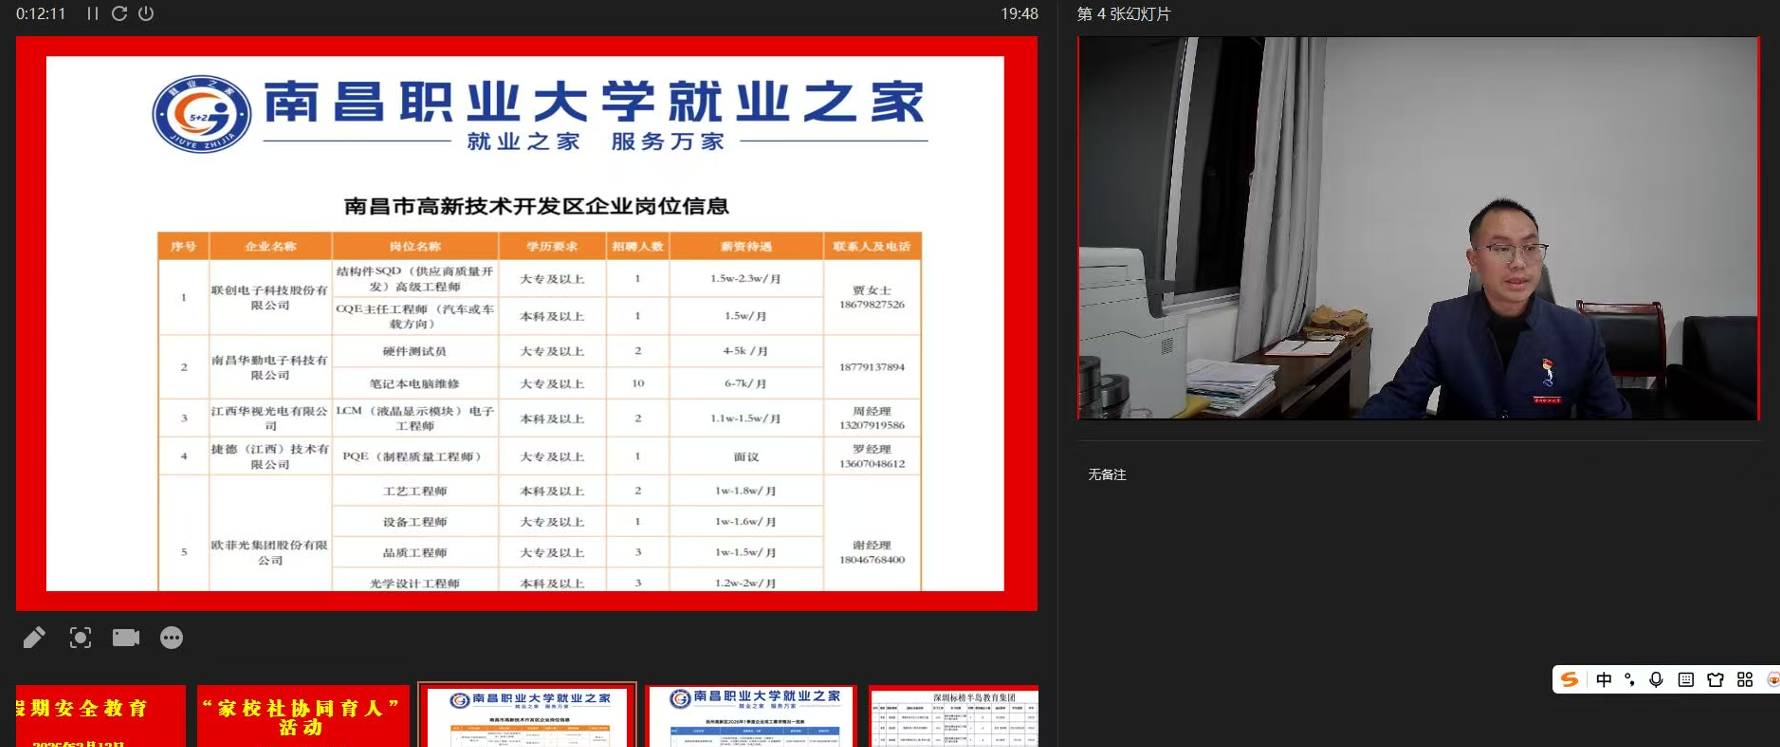The width and height of the screenshot is (1780, 747).
Task: Open the "家校社协同育人"活动 slide thumbnail
Action: pyautogui.click(x=303, y=716)
